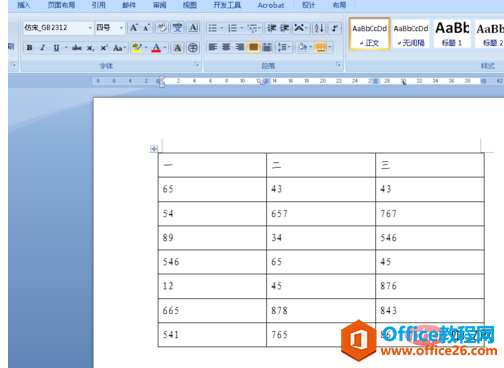Expand the highlight color arrow
Viewport: 504px width, 368px height.
[x=146, y=48]
